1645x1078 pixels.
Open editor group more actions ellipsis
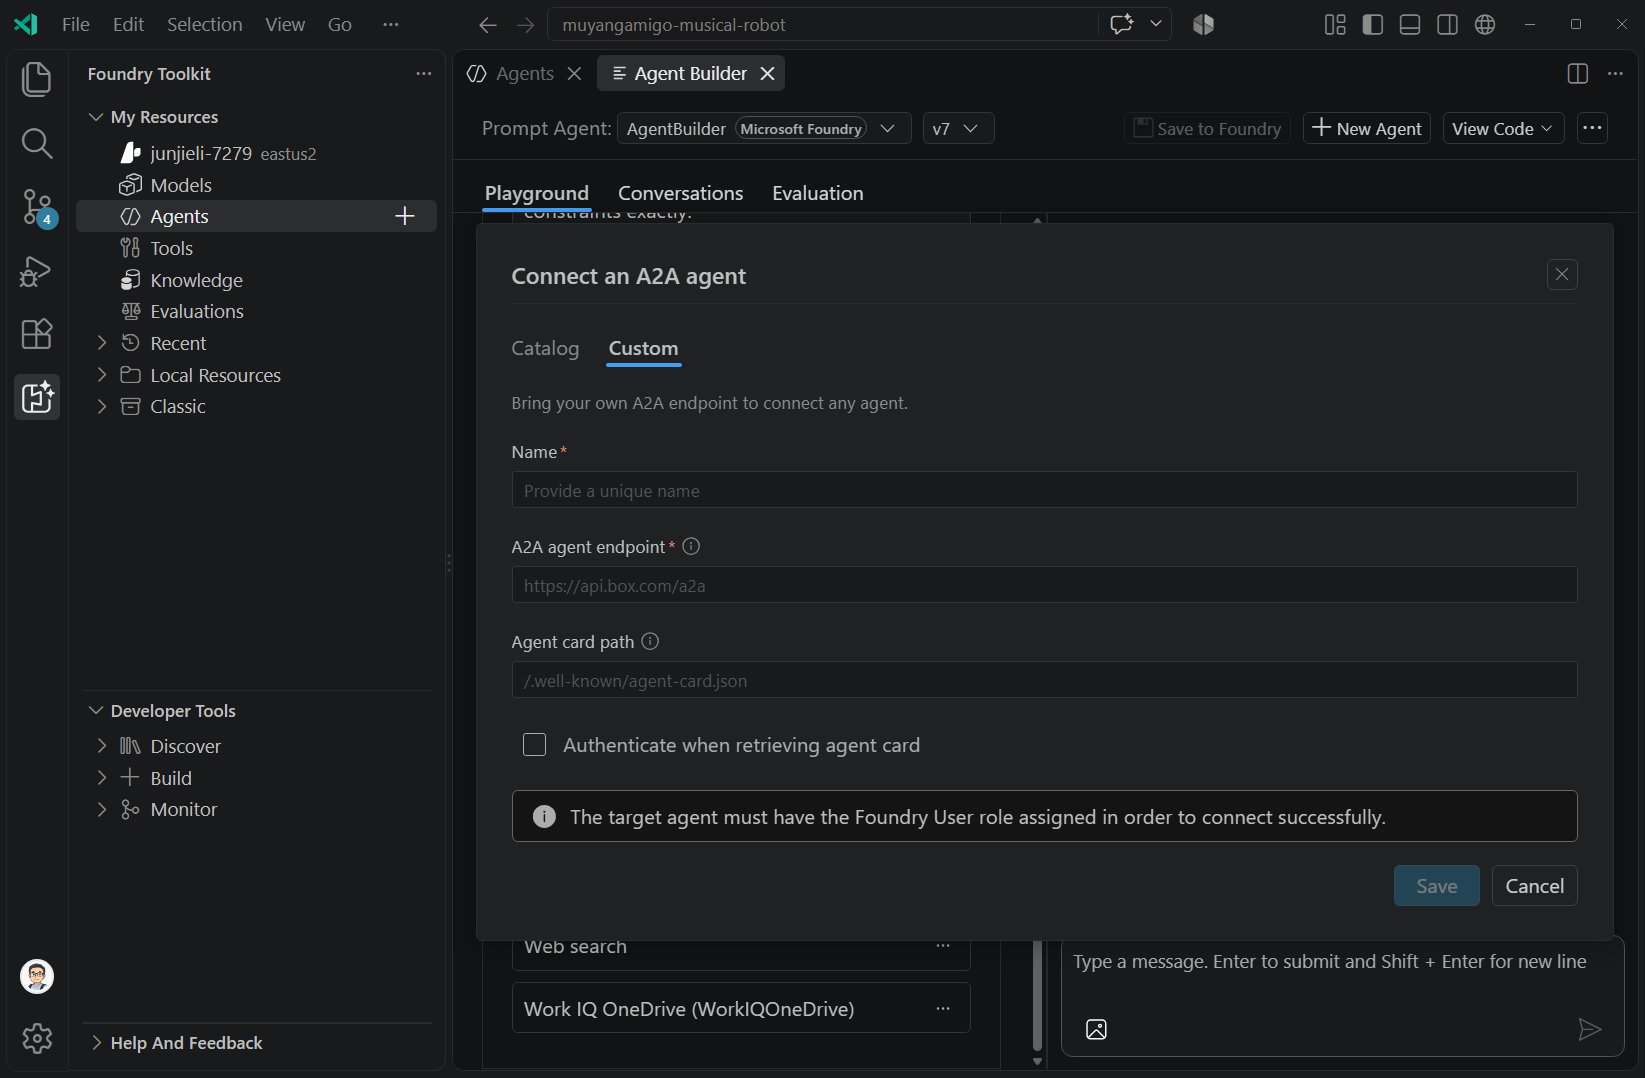(x=1615, y=74)
